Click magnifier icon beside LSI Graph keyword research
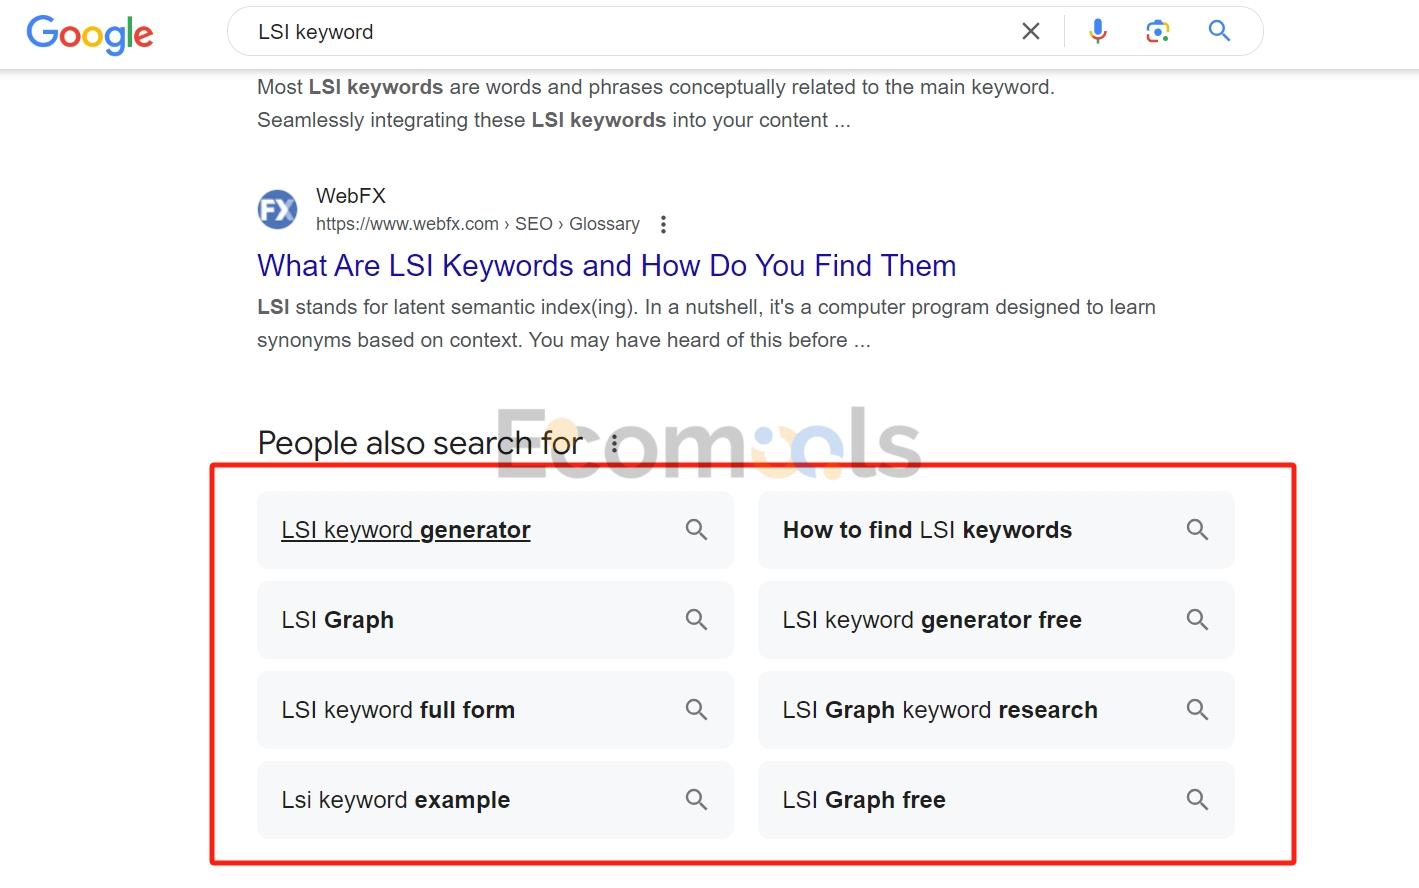This screenshot has width=1419, height=888. click(x=1198, y=710)
